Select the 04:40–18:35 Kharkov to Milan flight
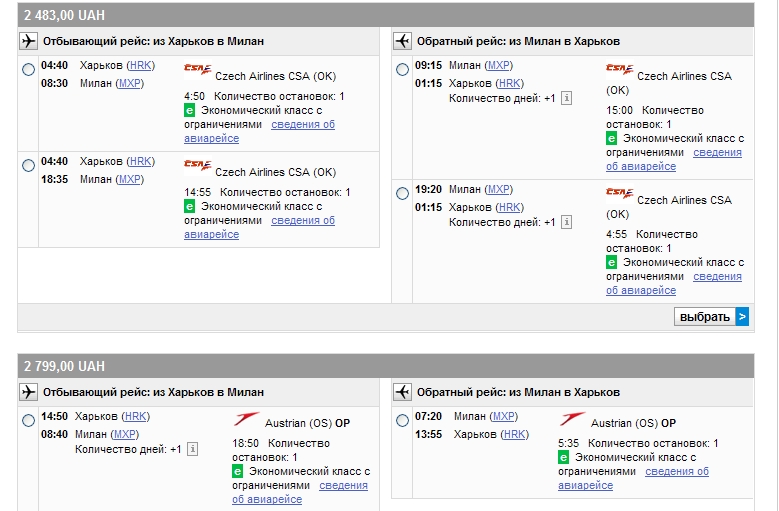The height and width of the screenshot is (511, 779). 28,165
